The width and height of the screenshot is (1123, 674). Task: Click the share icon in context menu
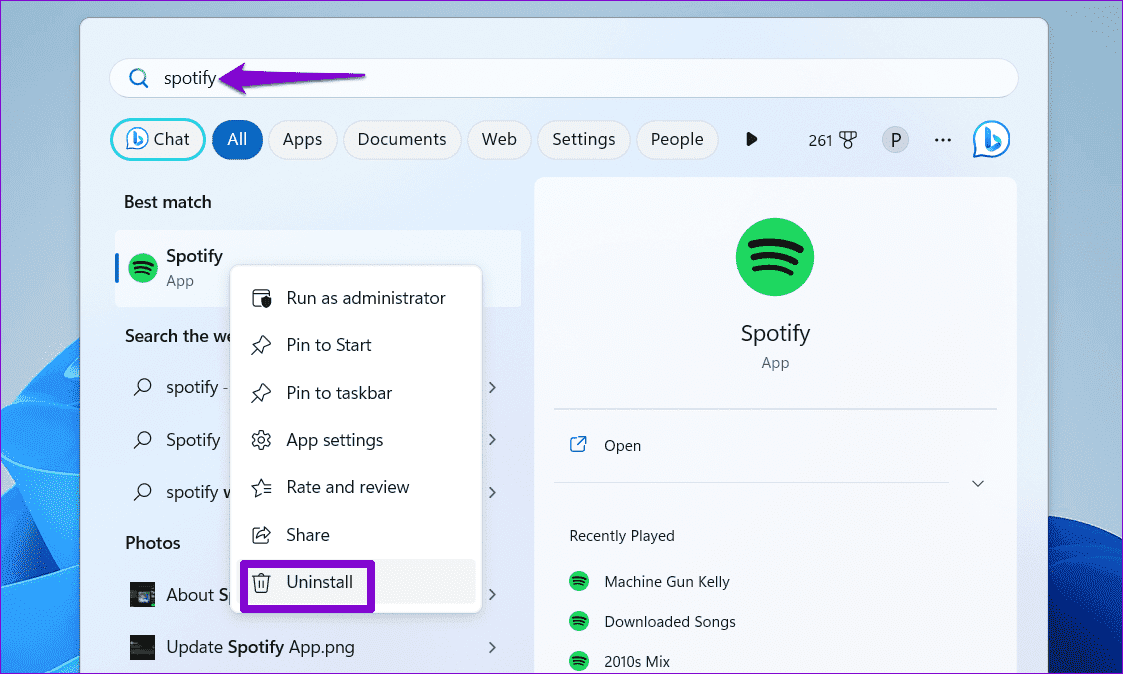coord(261,535)
